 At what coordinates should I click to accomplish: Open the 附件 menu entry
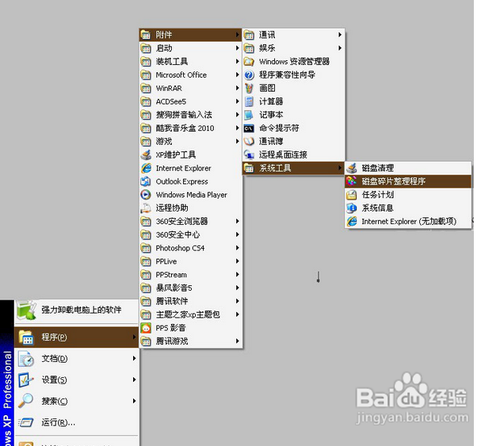[190, 35]
